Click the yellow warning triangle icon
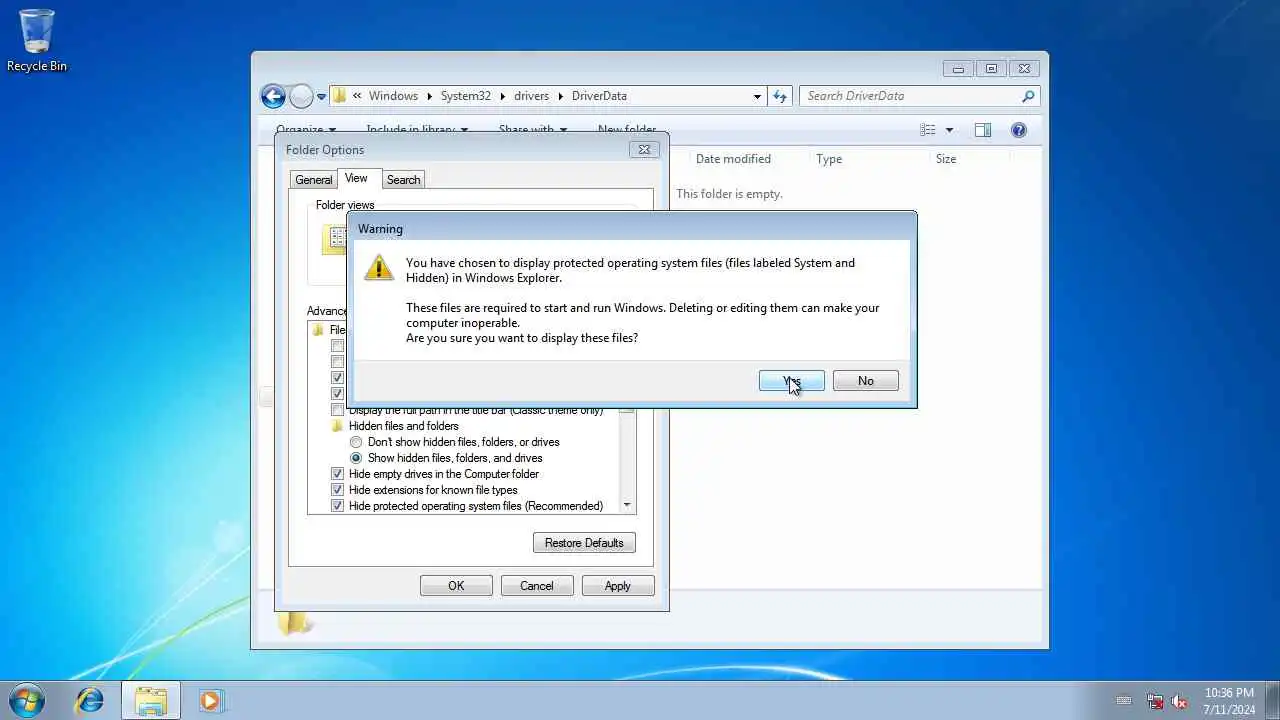 (x=379, y=267)
